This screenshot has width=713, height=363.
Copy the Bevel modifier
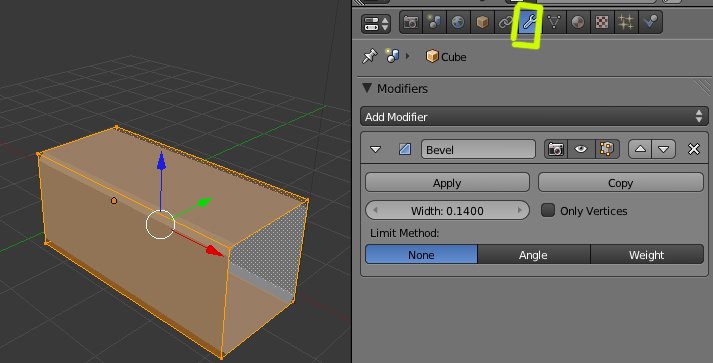(621, 182)
